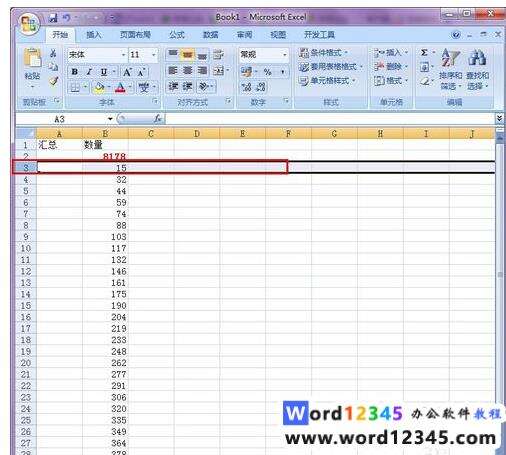This screenshot has height=455, width=506.
Task: Apply the Percent style icon
Action: [267, 72]
